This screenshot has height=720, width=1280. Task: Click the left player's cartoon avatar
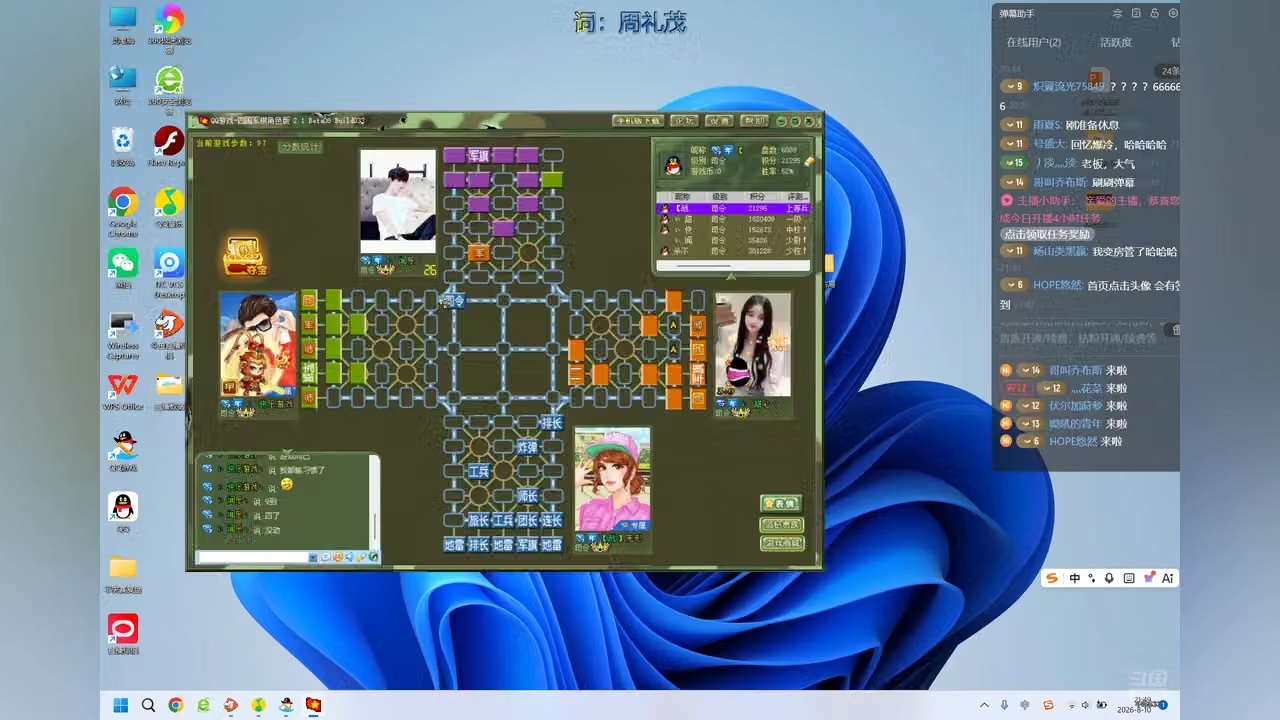coord(259,344)
